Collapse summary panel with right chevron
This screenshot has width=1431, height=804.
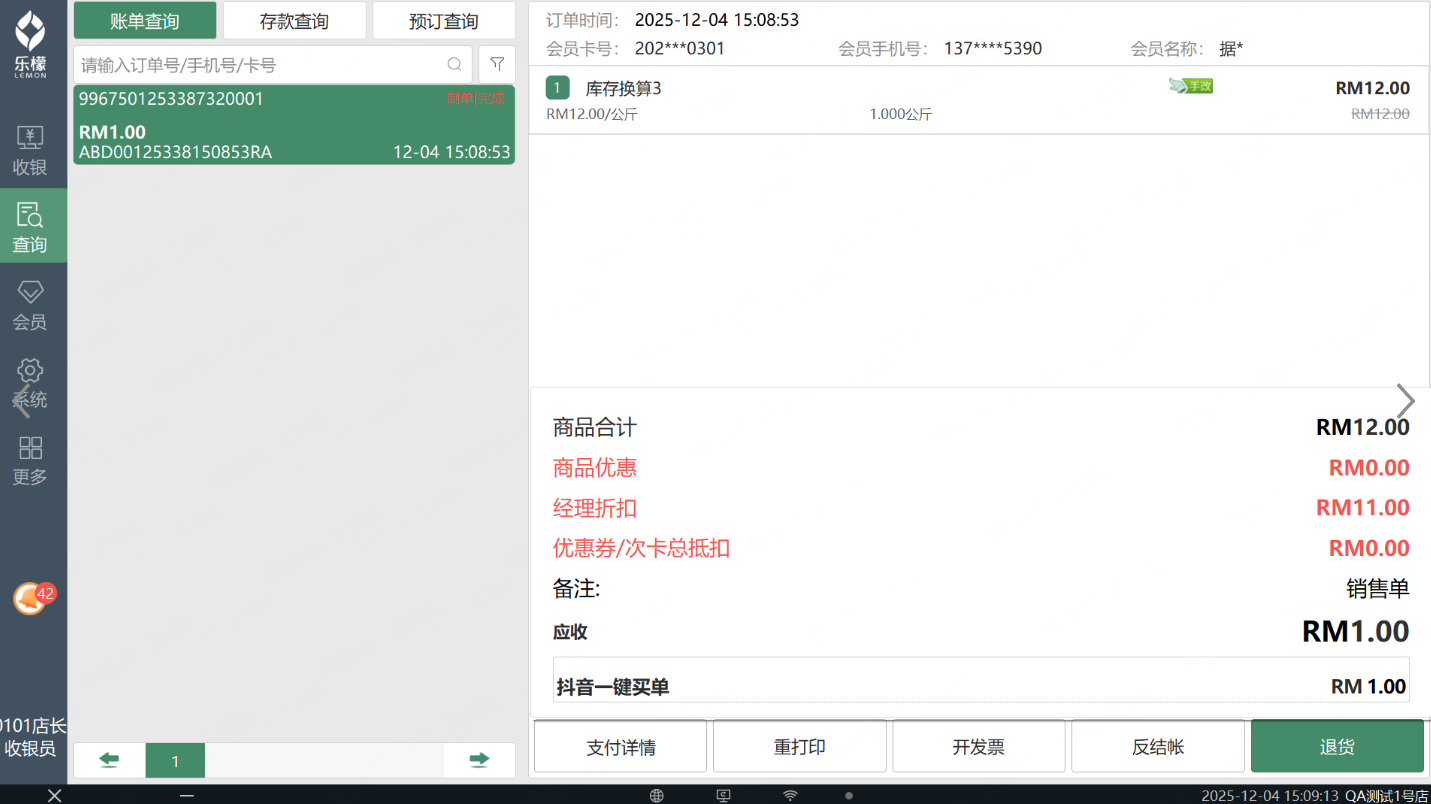point(1406,401)
